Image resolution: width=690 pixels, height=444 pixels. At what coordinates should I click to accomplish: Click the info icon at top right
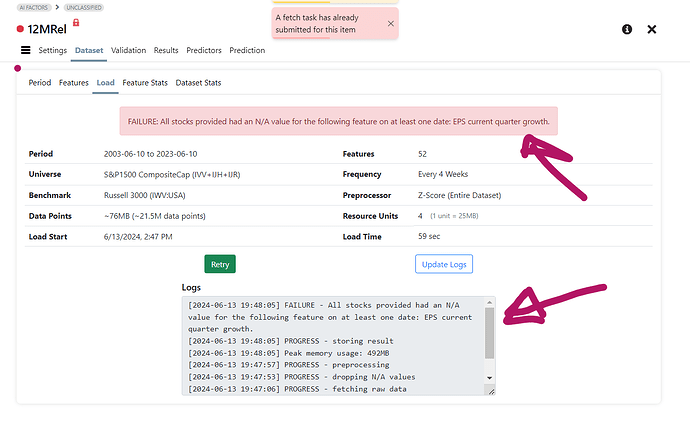pyautogui.click(x=627, y=30)
